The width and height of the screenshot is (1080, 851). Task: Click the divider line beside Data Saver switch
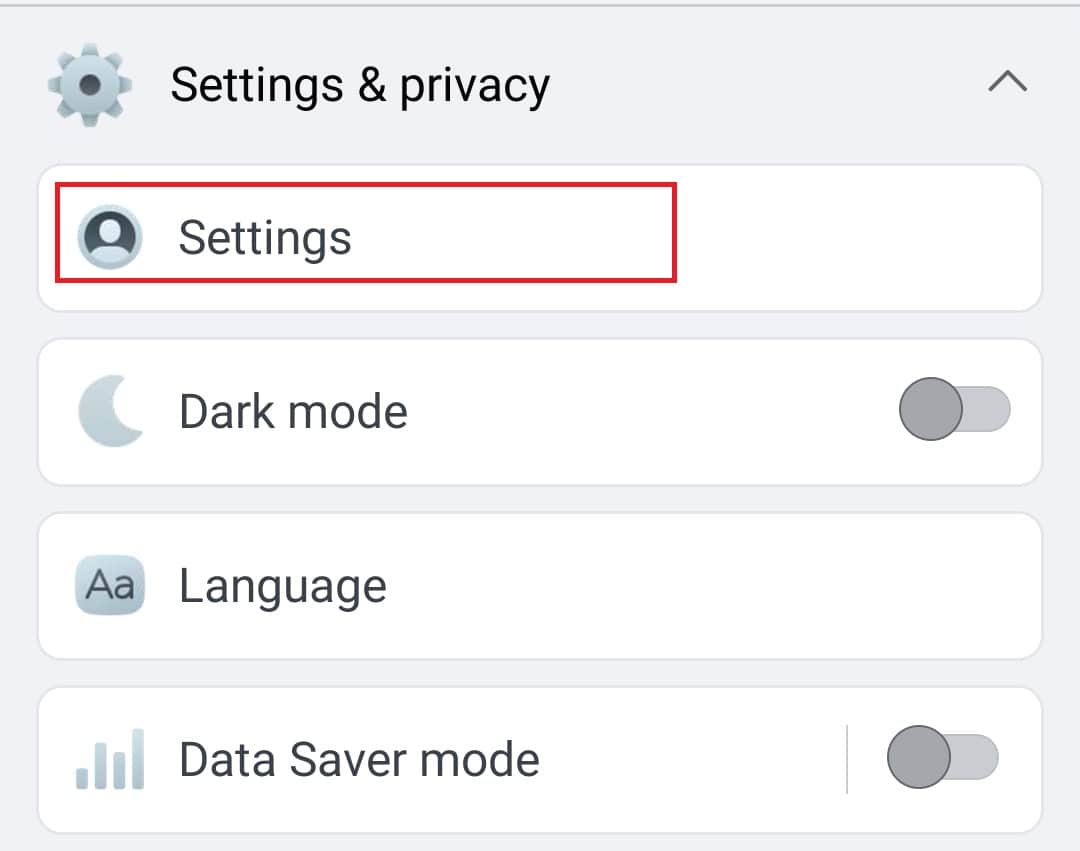coord(847,759)
